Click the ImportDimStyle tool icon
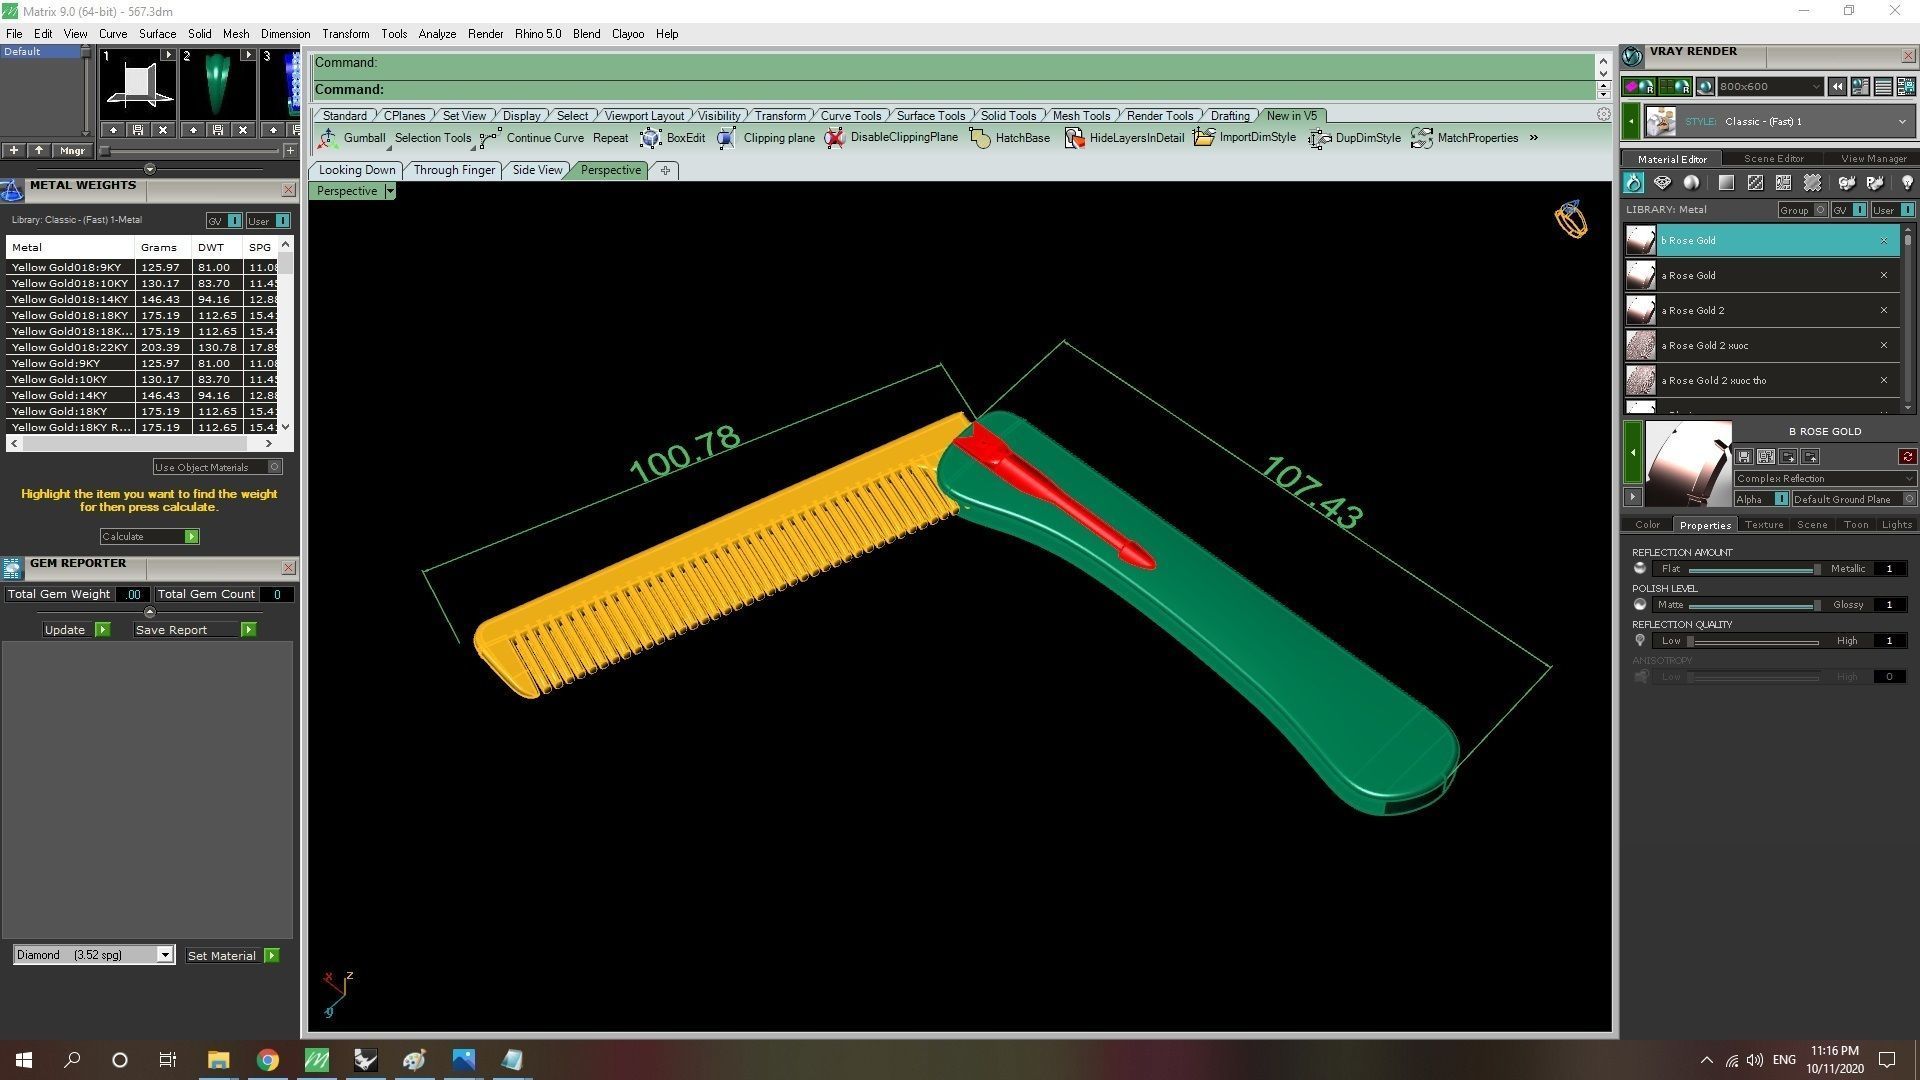Viewport: 1920px width, 1080px height. point(1204,138)
